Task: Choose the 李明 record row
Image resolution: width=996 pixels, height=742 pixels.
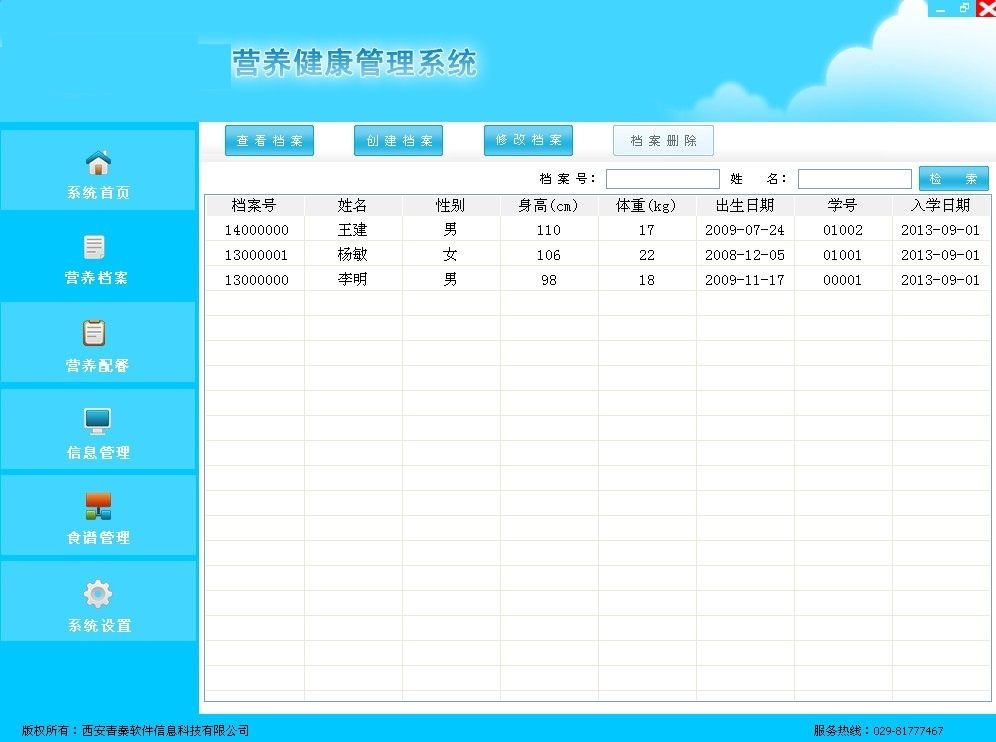Action: coord(353,280)
